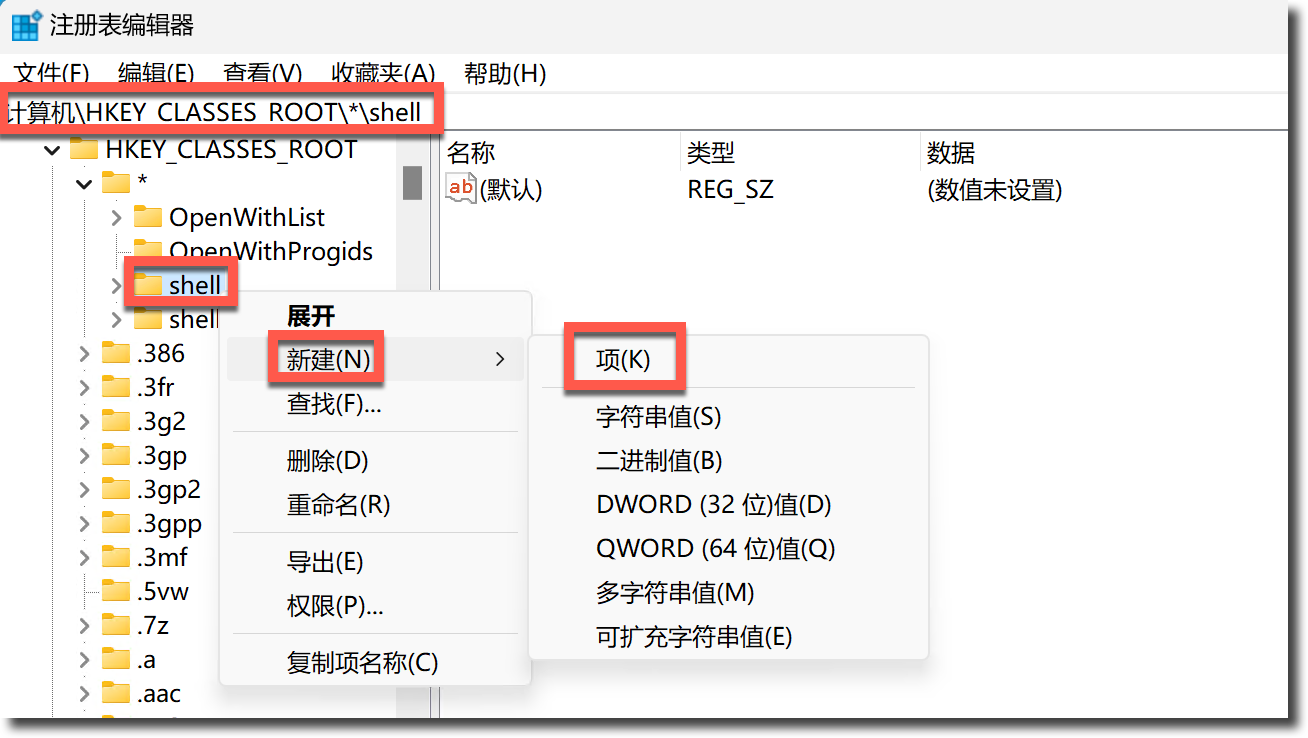Viewport: 1308px width, 738px height.
Task: Click the .aac folder icon
Action: tap(116, 693)
